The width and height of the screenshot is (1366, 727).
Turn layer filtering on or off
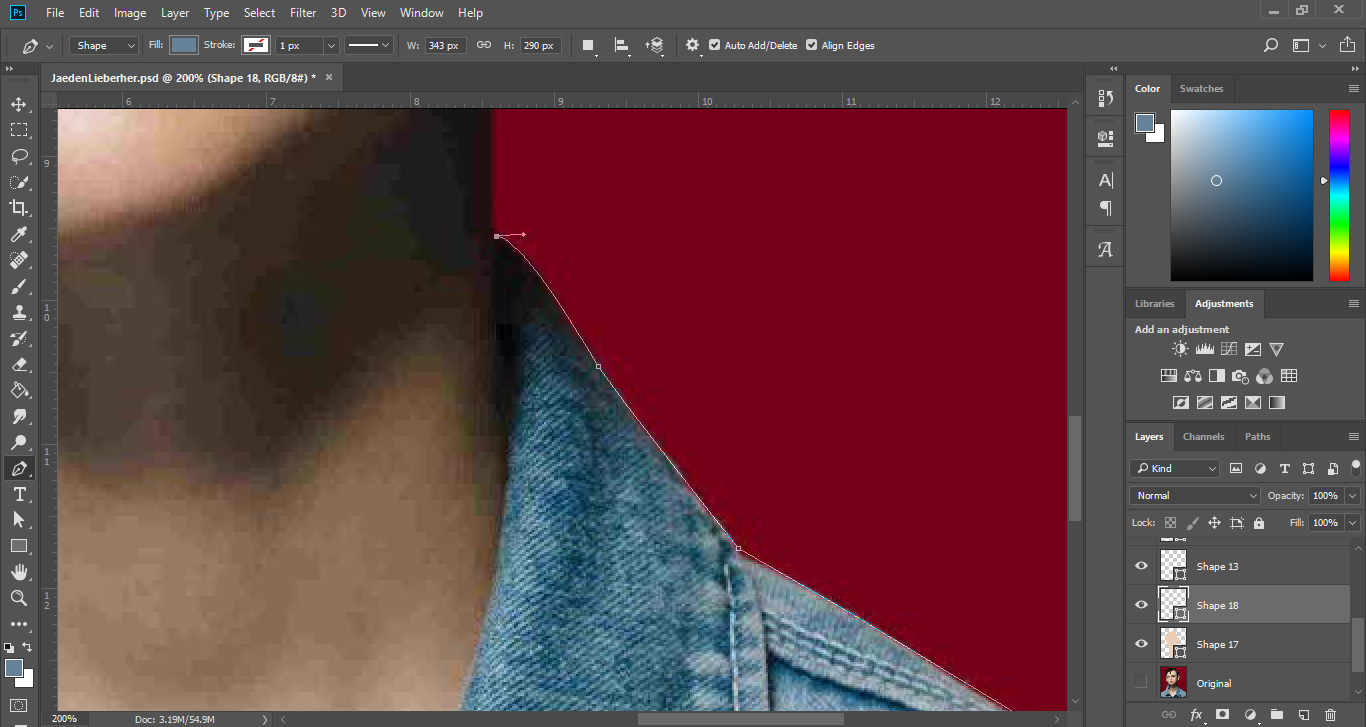(1356, 466)
